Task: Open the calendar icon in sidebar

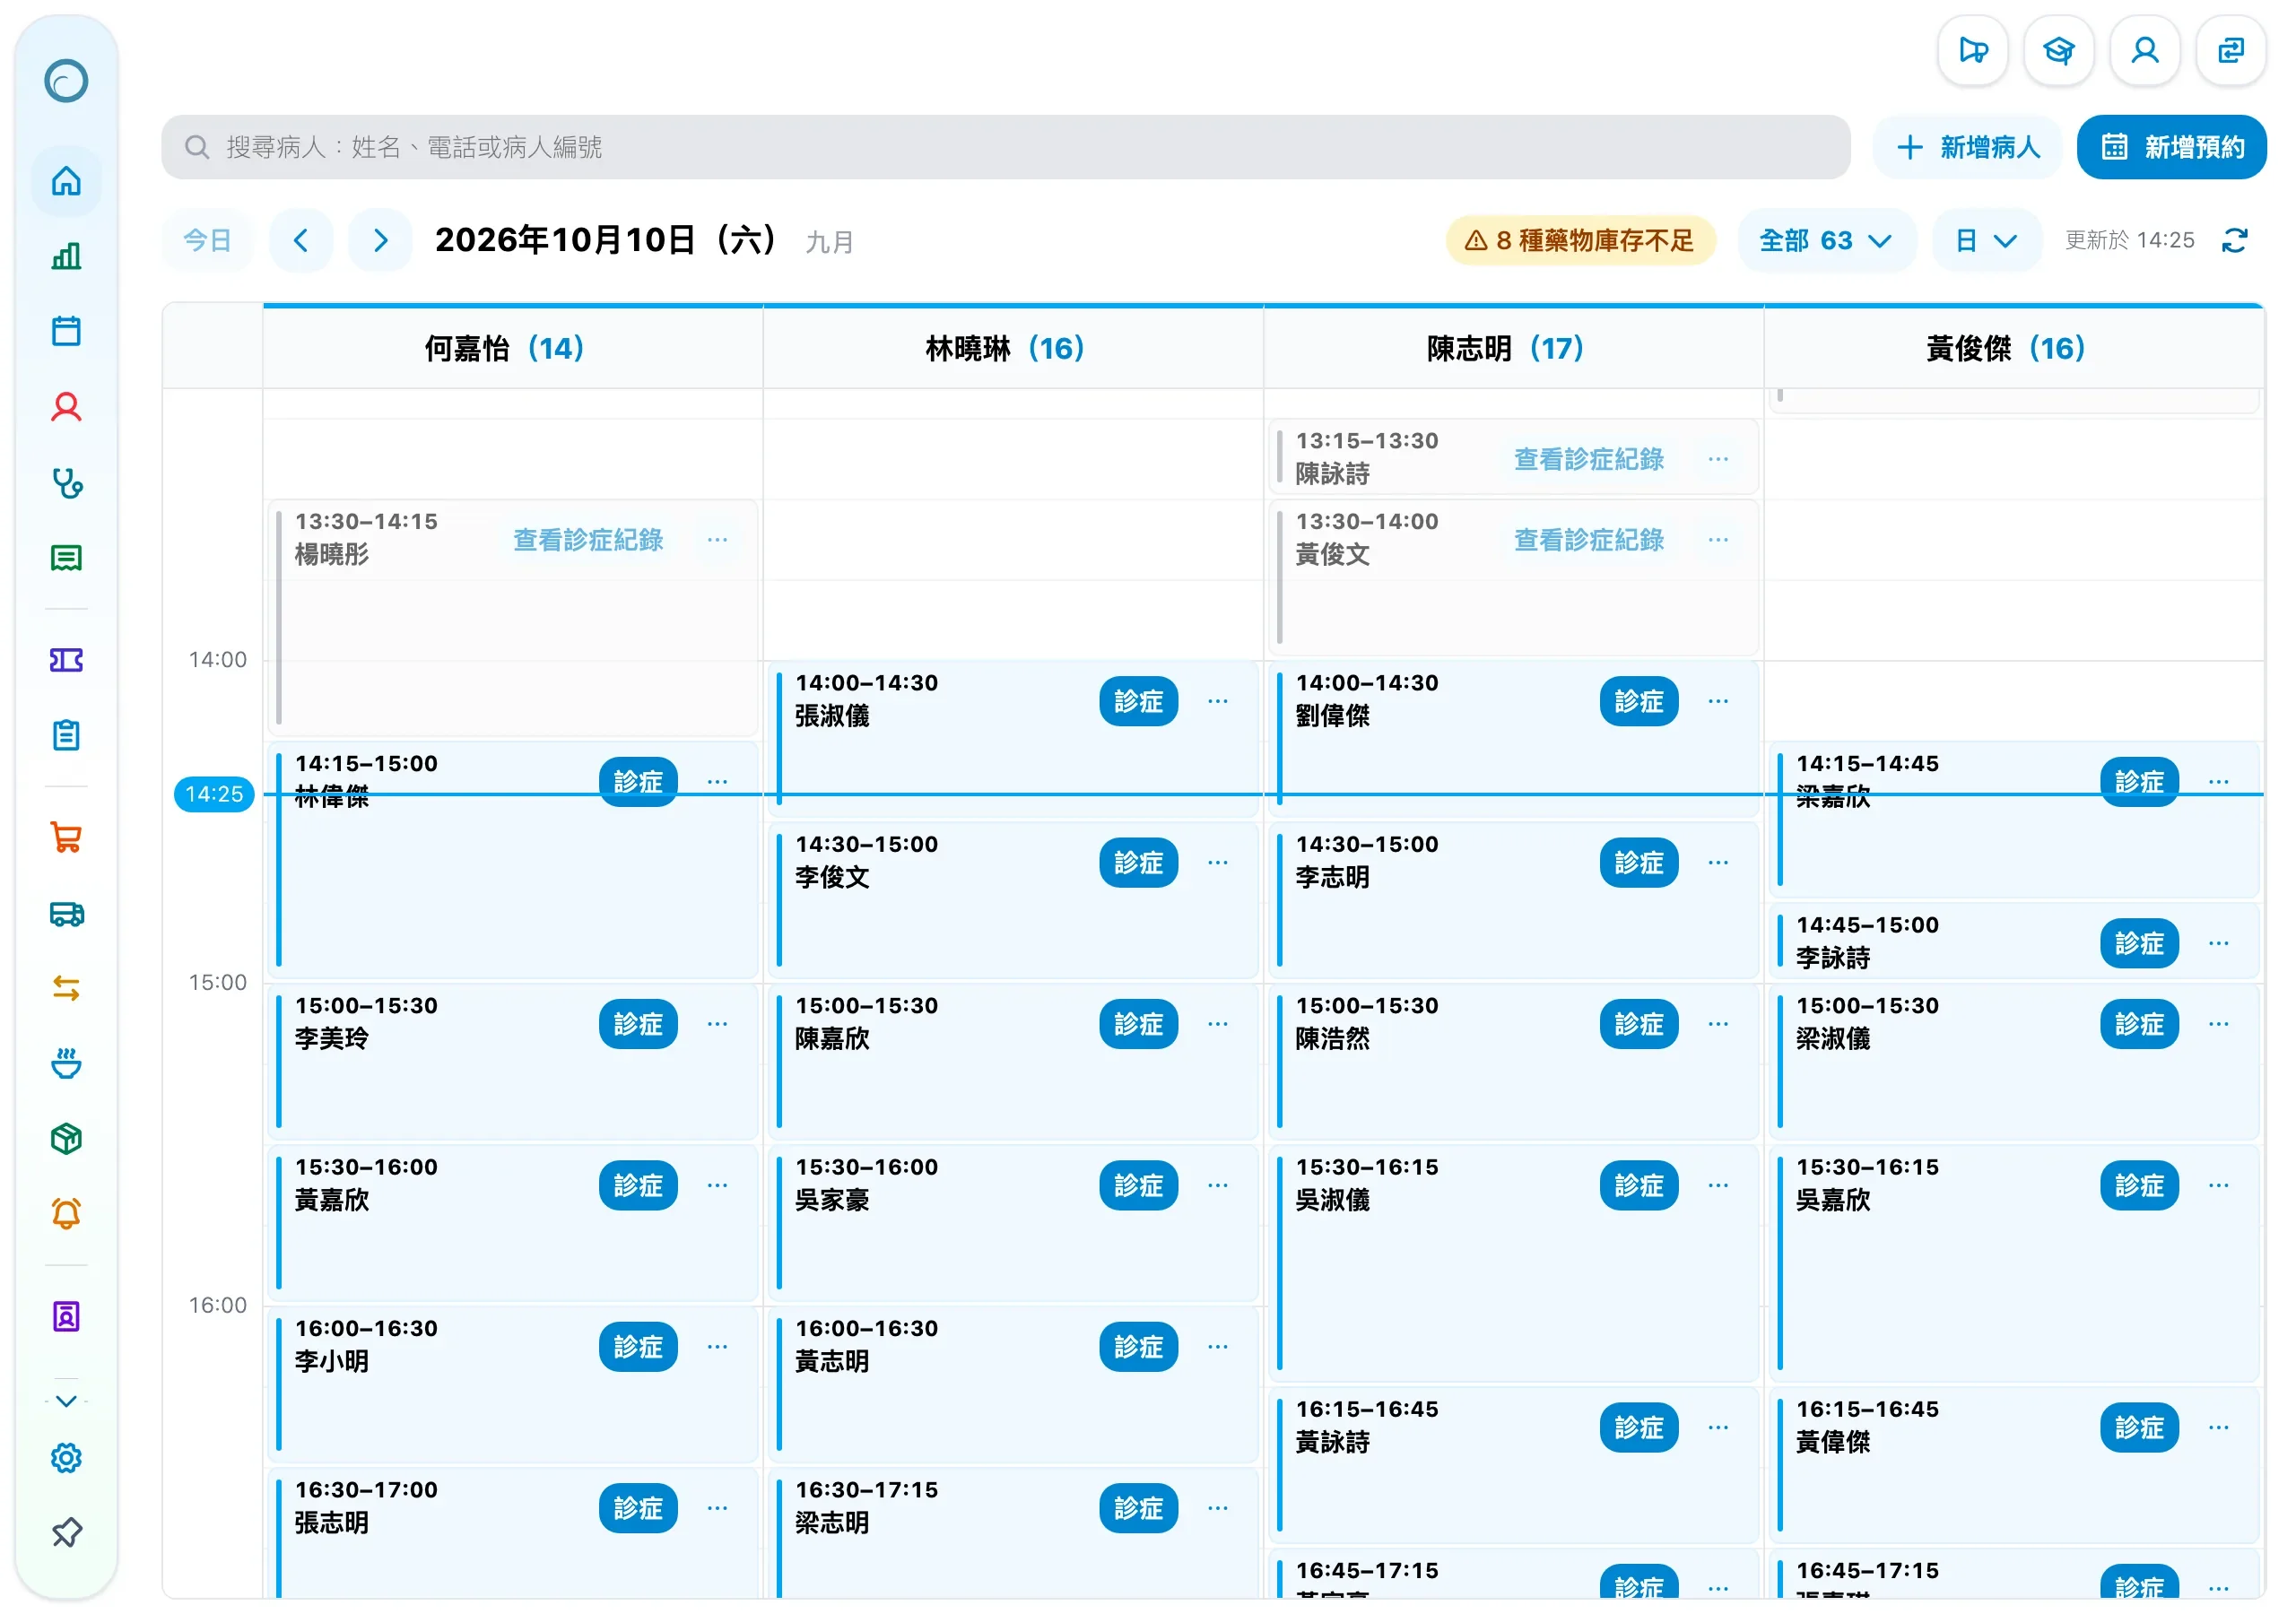Action: (66, 331)
